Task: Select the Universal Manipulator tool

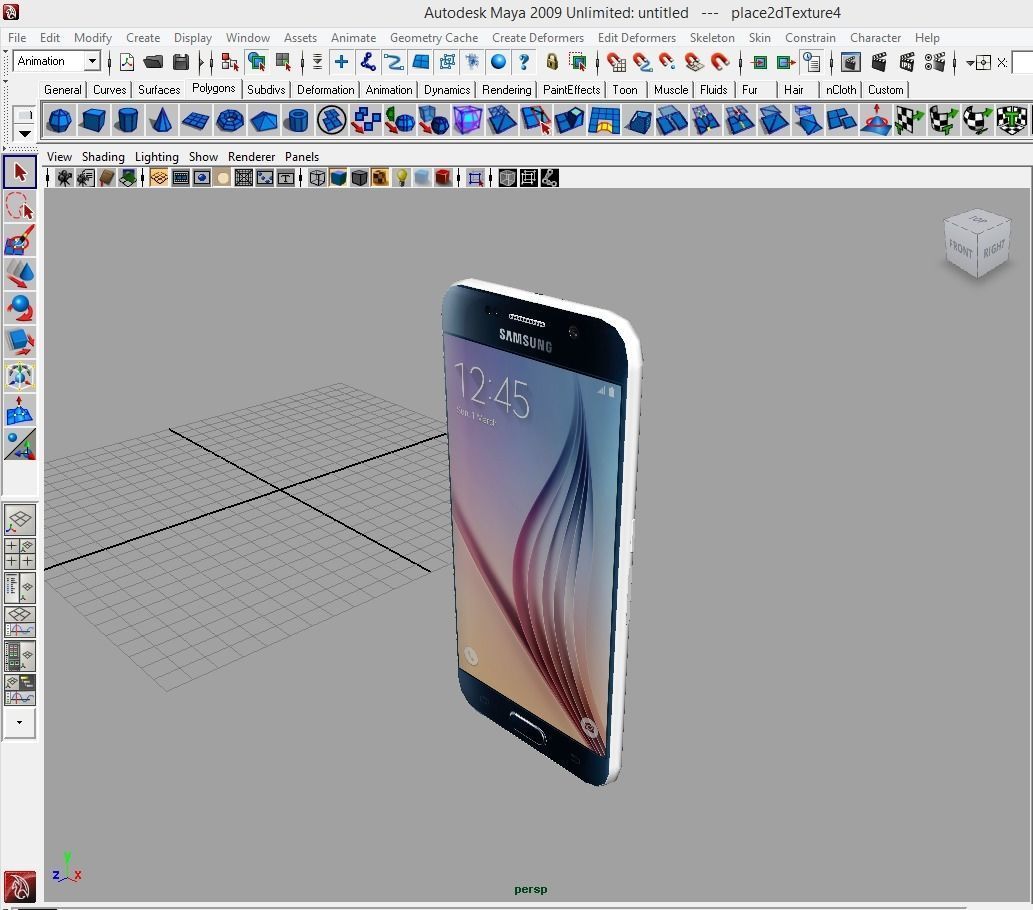Action: (20, 376)
